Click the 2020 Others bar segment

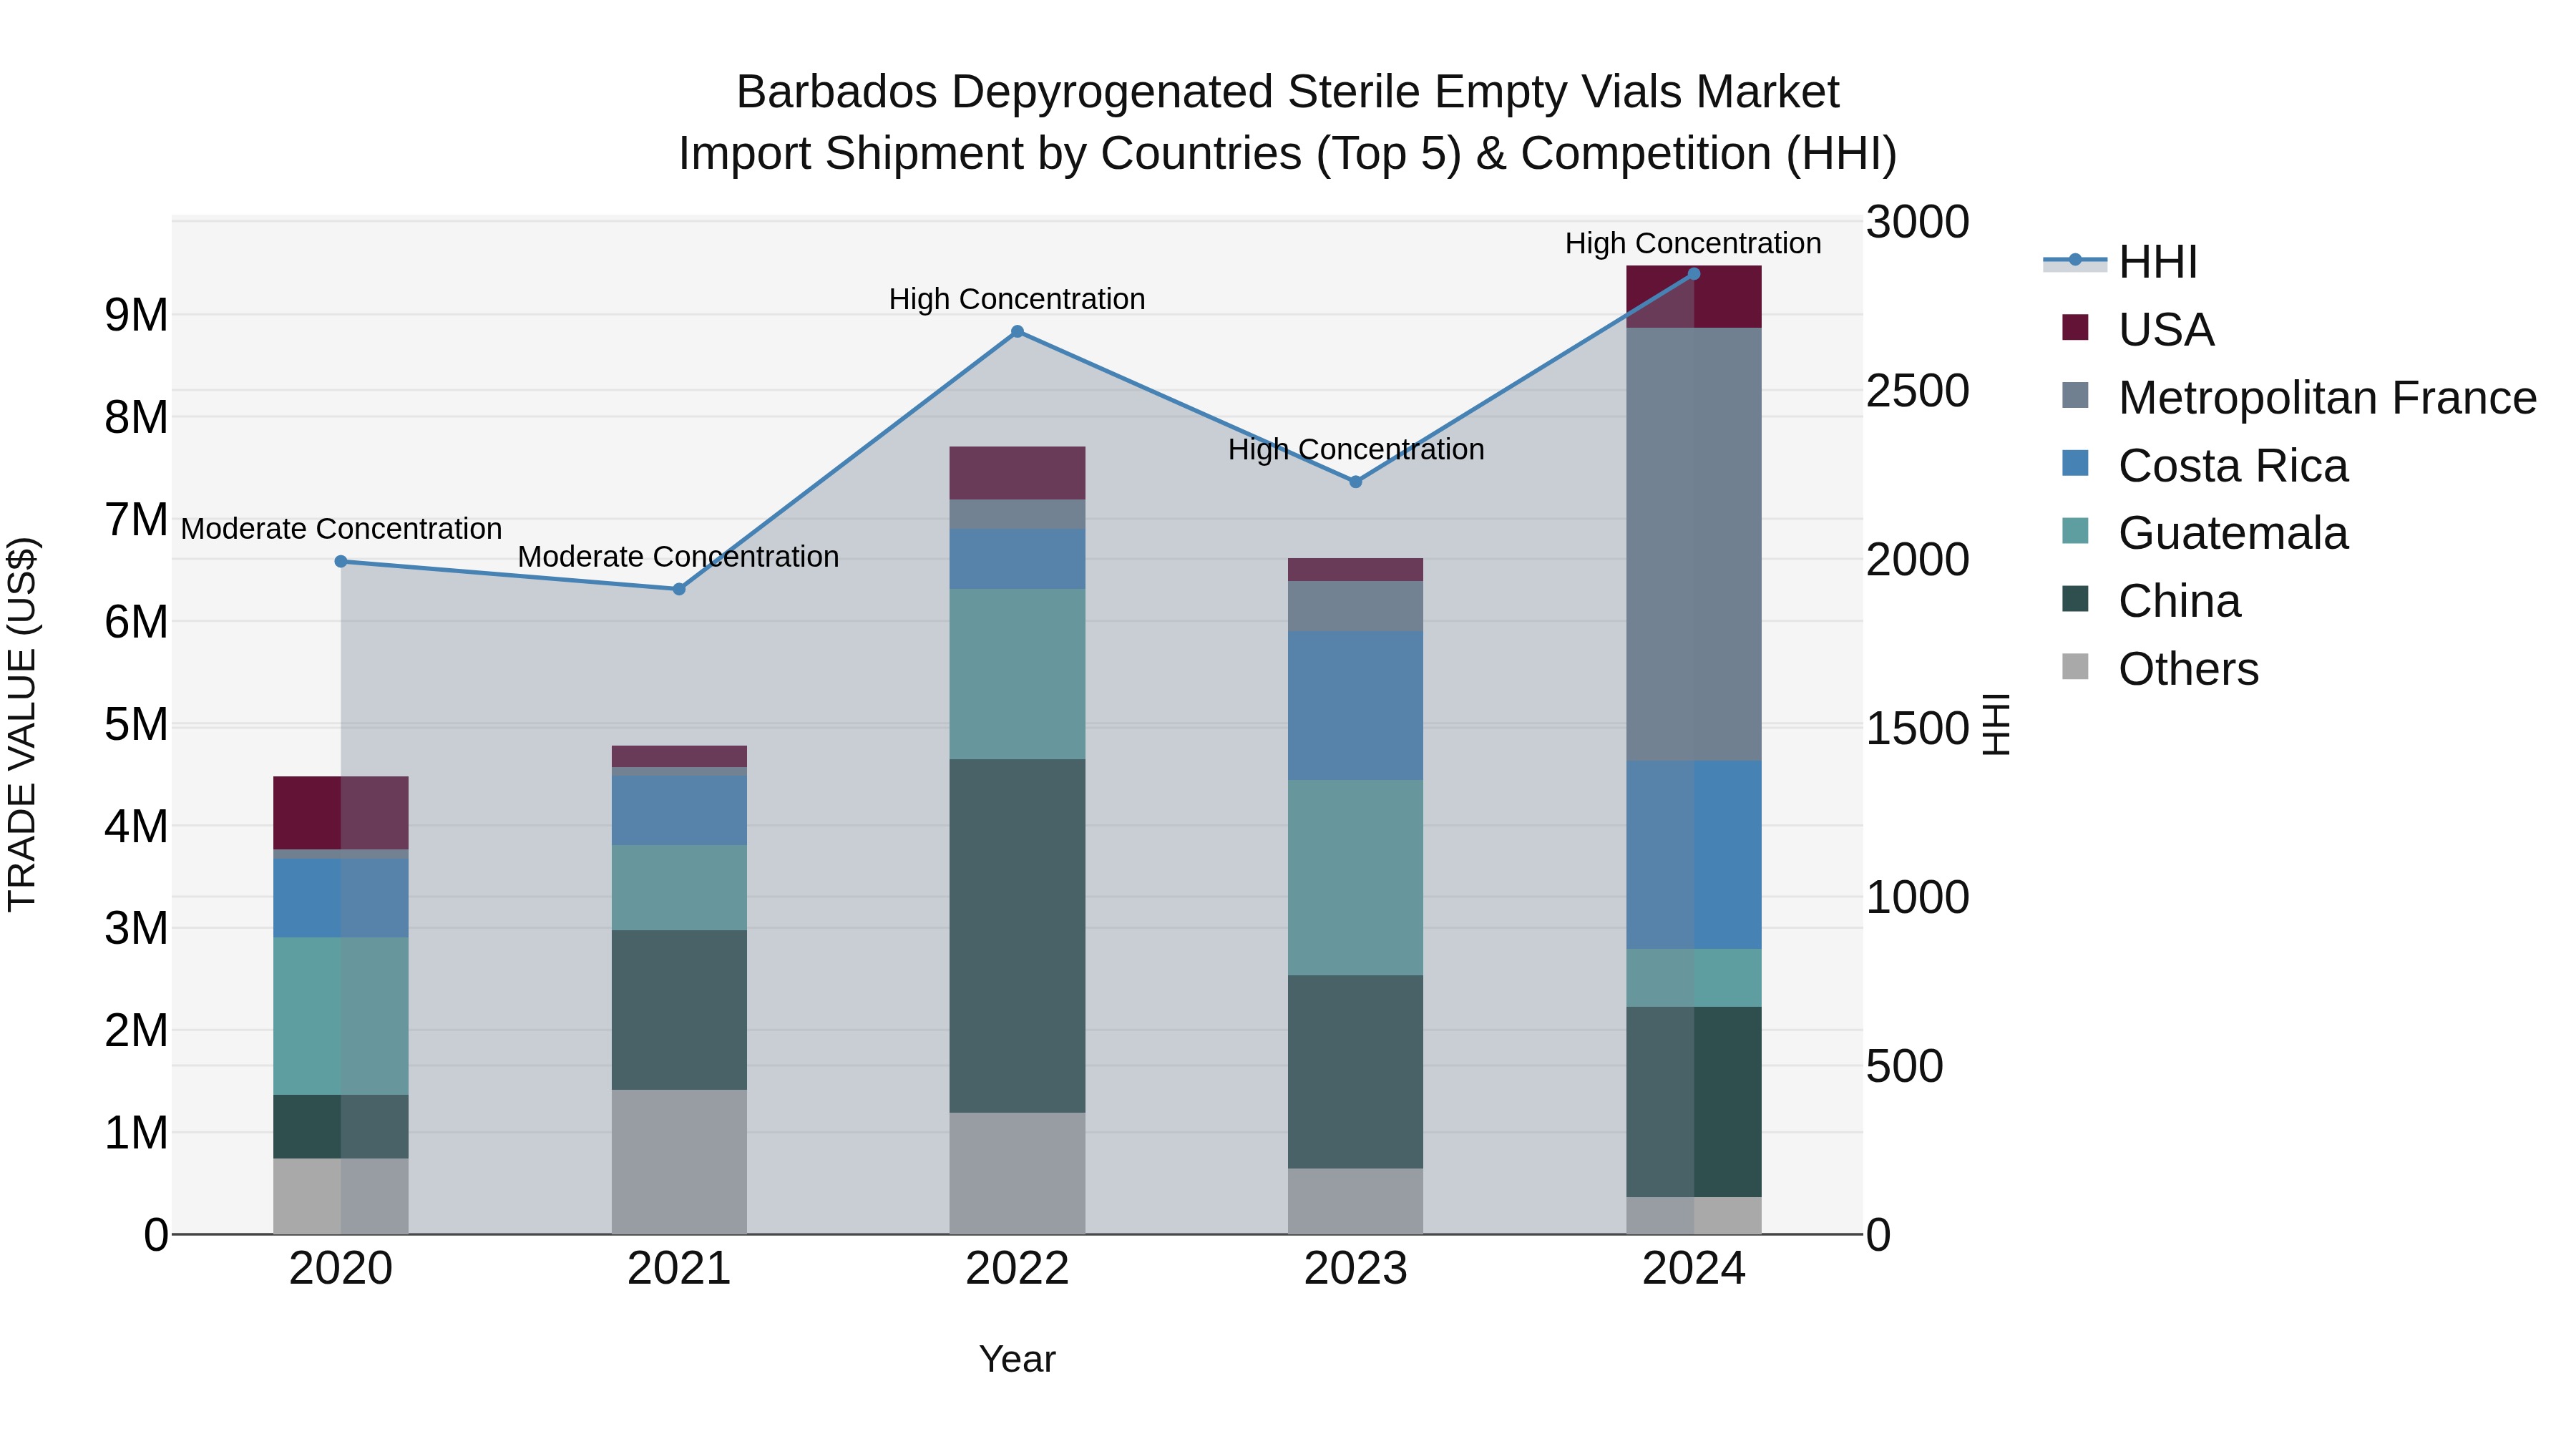click(x=341, y=1196)
